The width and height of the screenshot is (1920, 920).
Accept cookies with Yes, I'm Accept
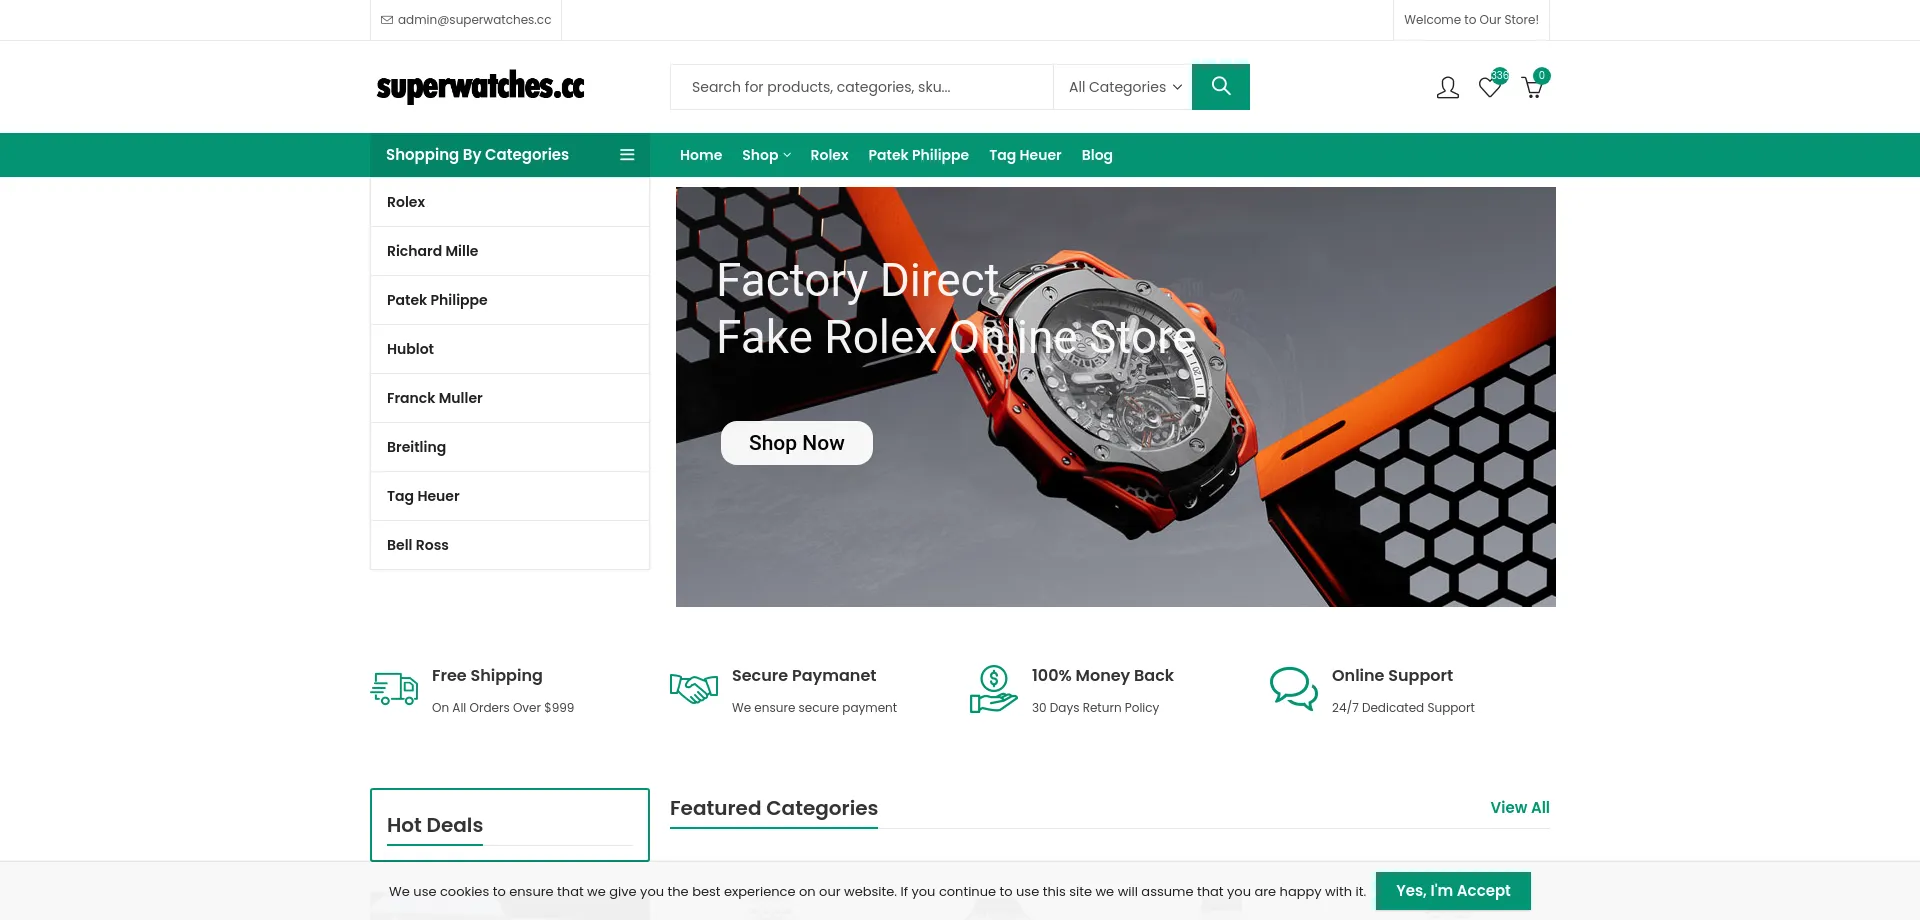click(1453, 891)
